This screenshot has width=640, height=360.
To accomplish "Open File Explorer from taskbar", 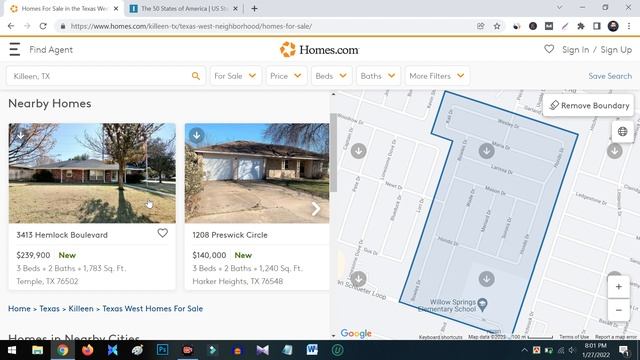I will tap(38, 350).
